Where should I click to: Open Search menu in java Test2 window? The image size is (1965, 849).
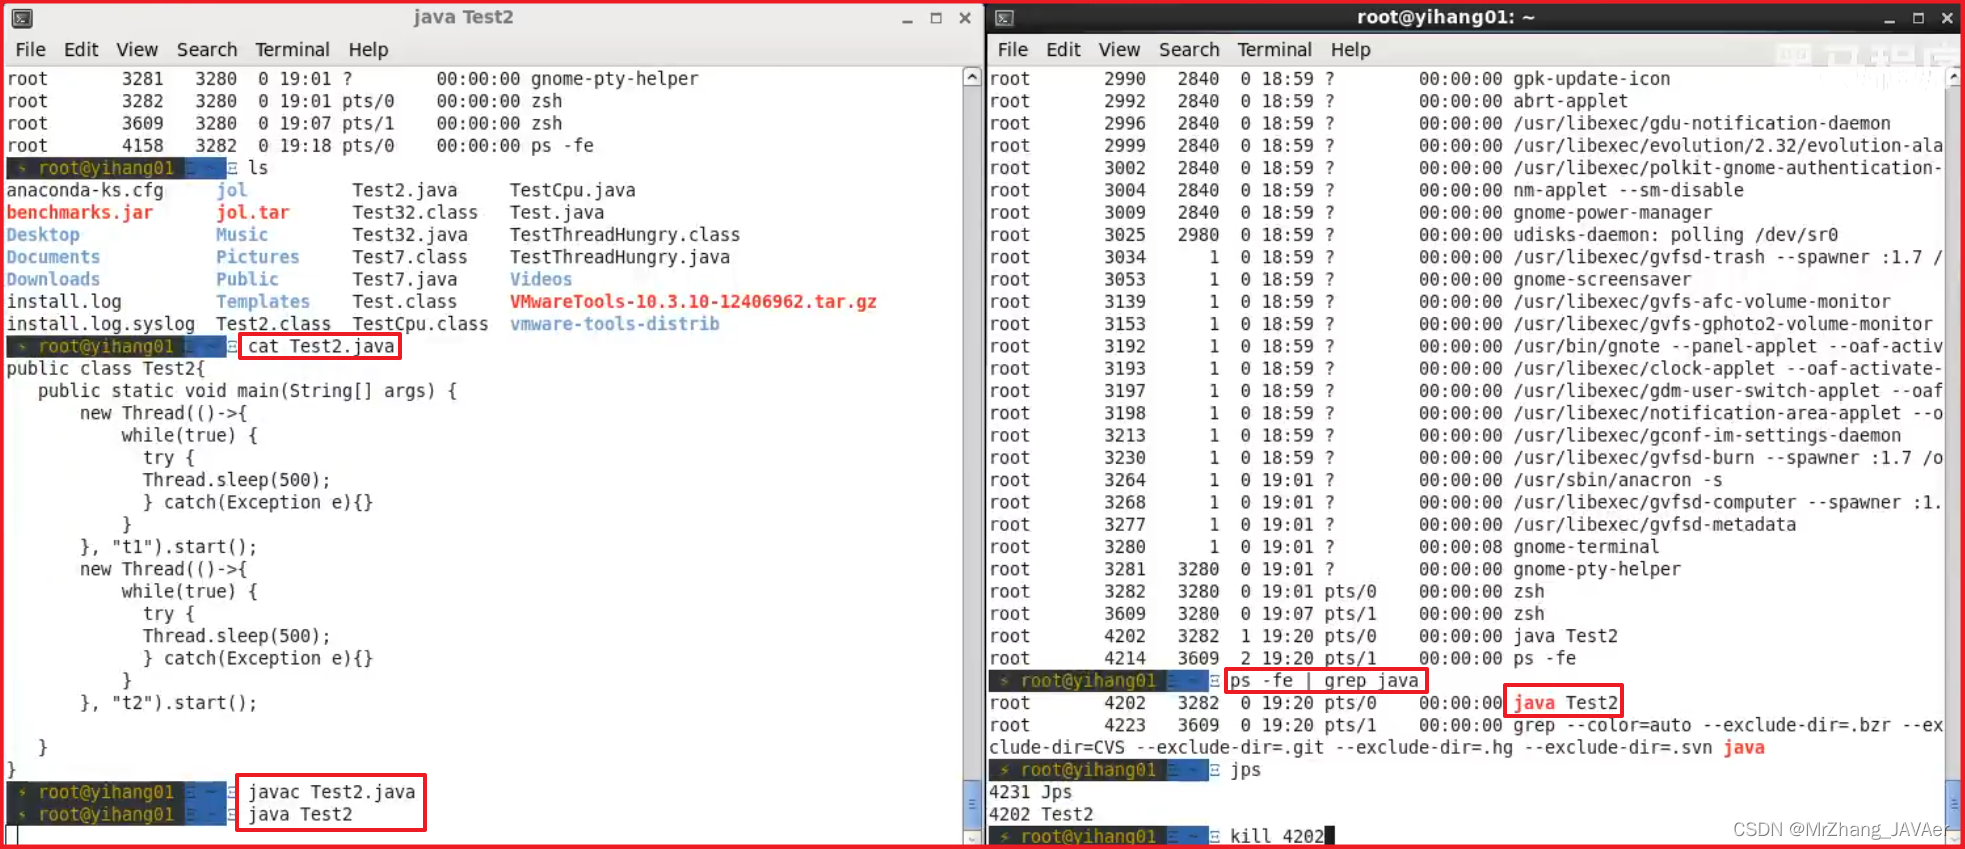tap(207, 49)
